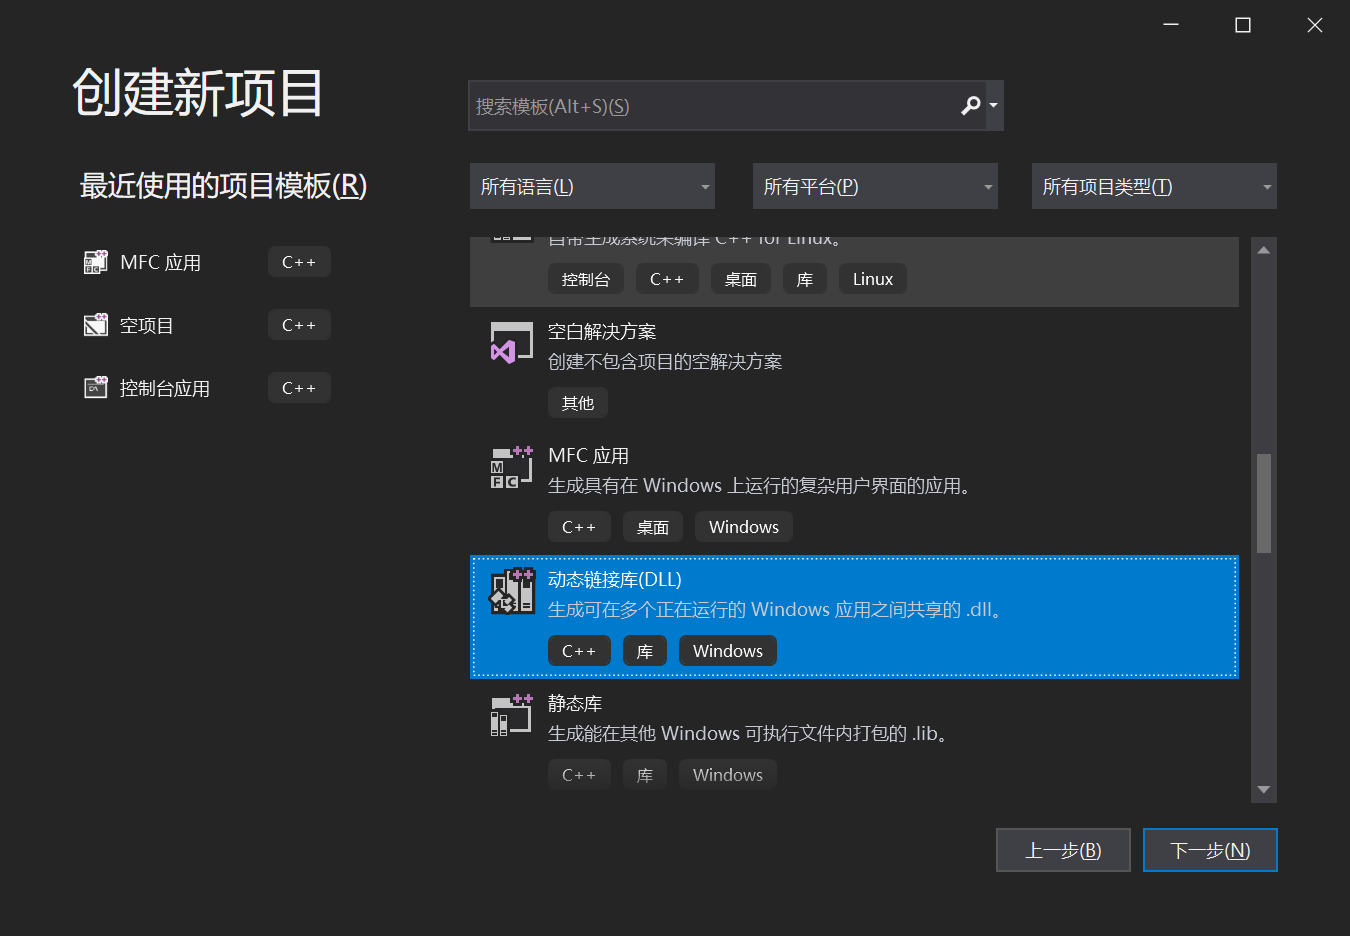
Task: Click the C++ tag under MFC 应用 list item
Action: tap(579, 527)
